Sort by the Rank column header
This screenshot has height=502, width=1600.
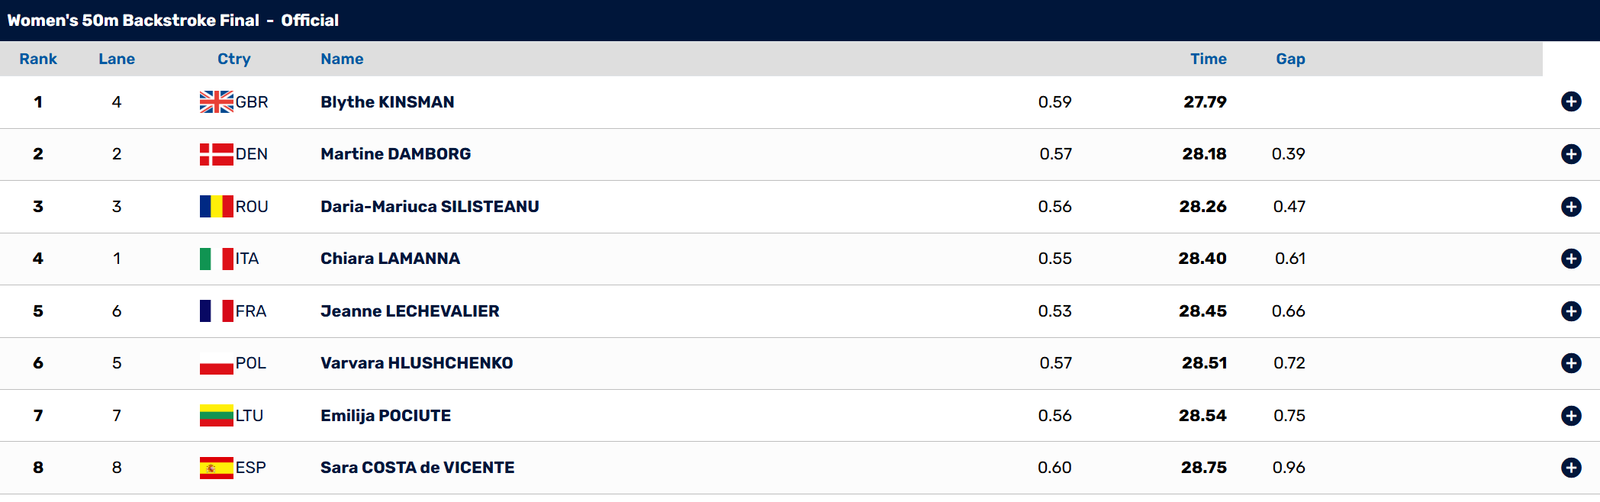pyautogui.click(x=38, y=59)
